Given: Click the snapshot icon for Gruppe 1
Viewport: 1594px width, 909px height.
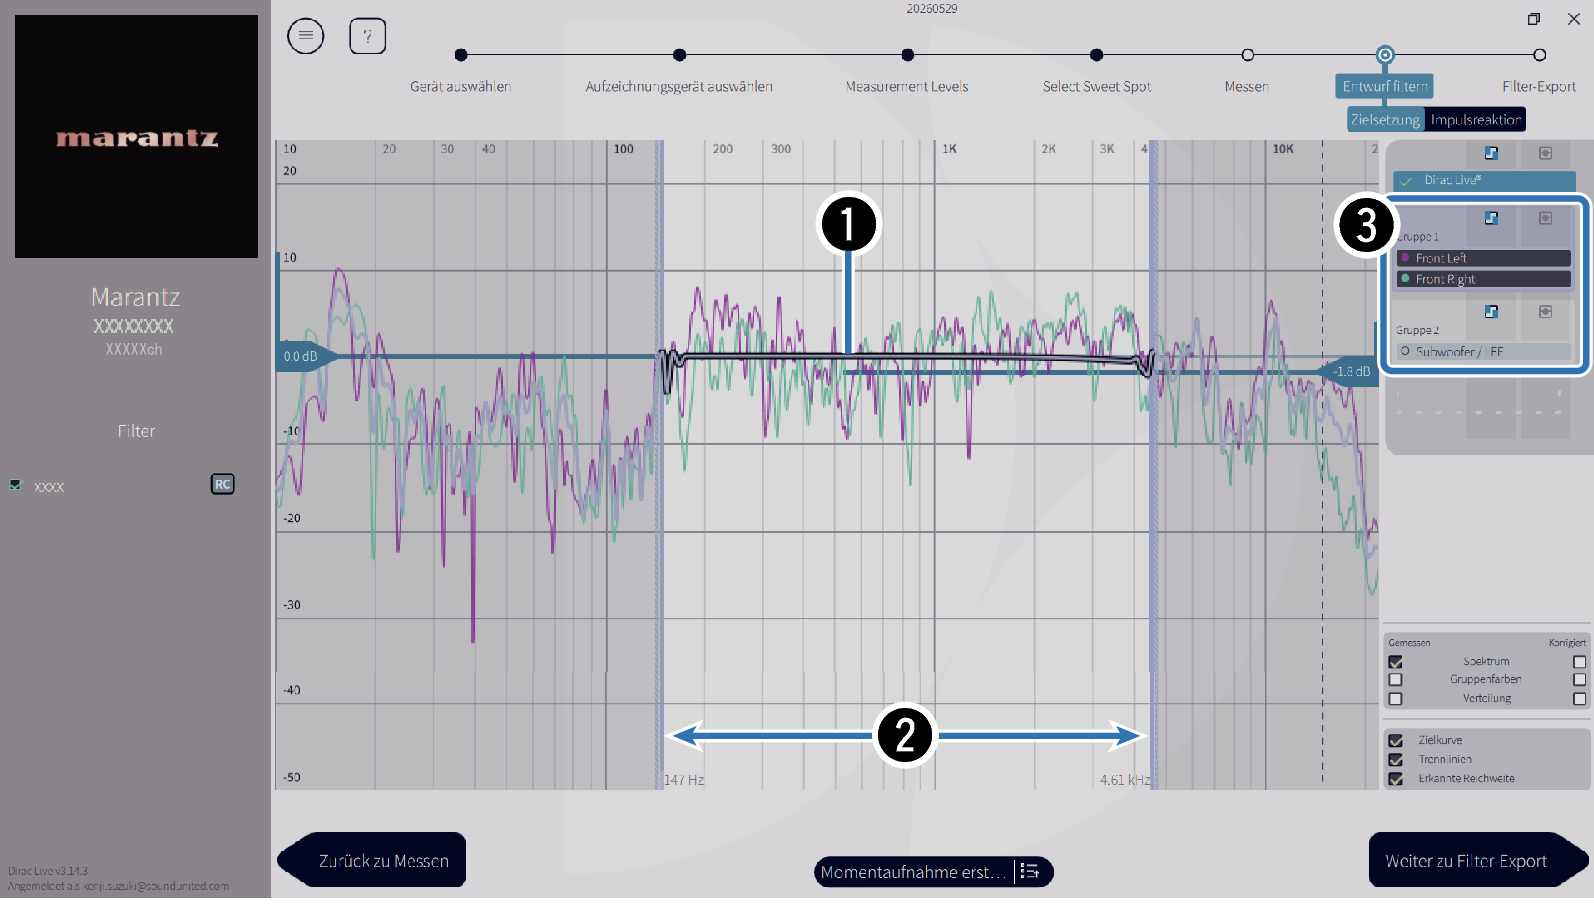Looking at the screenshot, I should (x=1545, y=218).
